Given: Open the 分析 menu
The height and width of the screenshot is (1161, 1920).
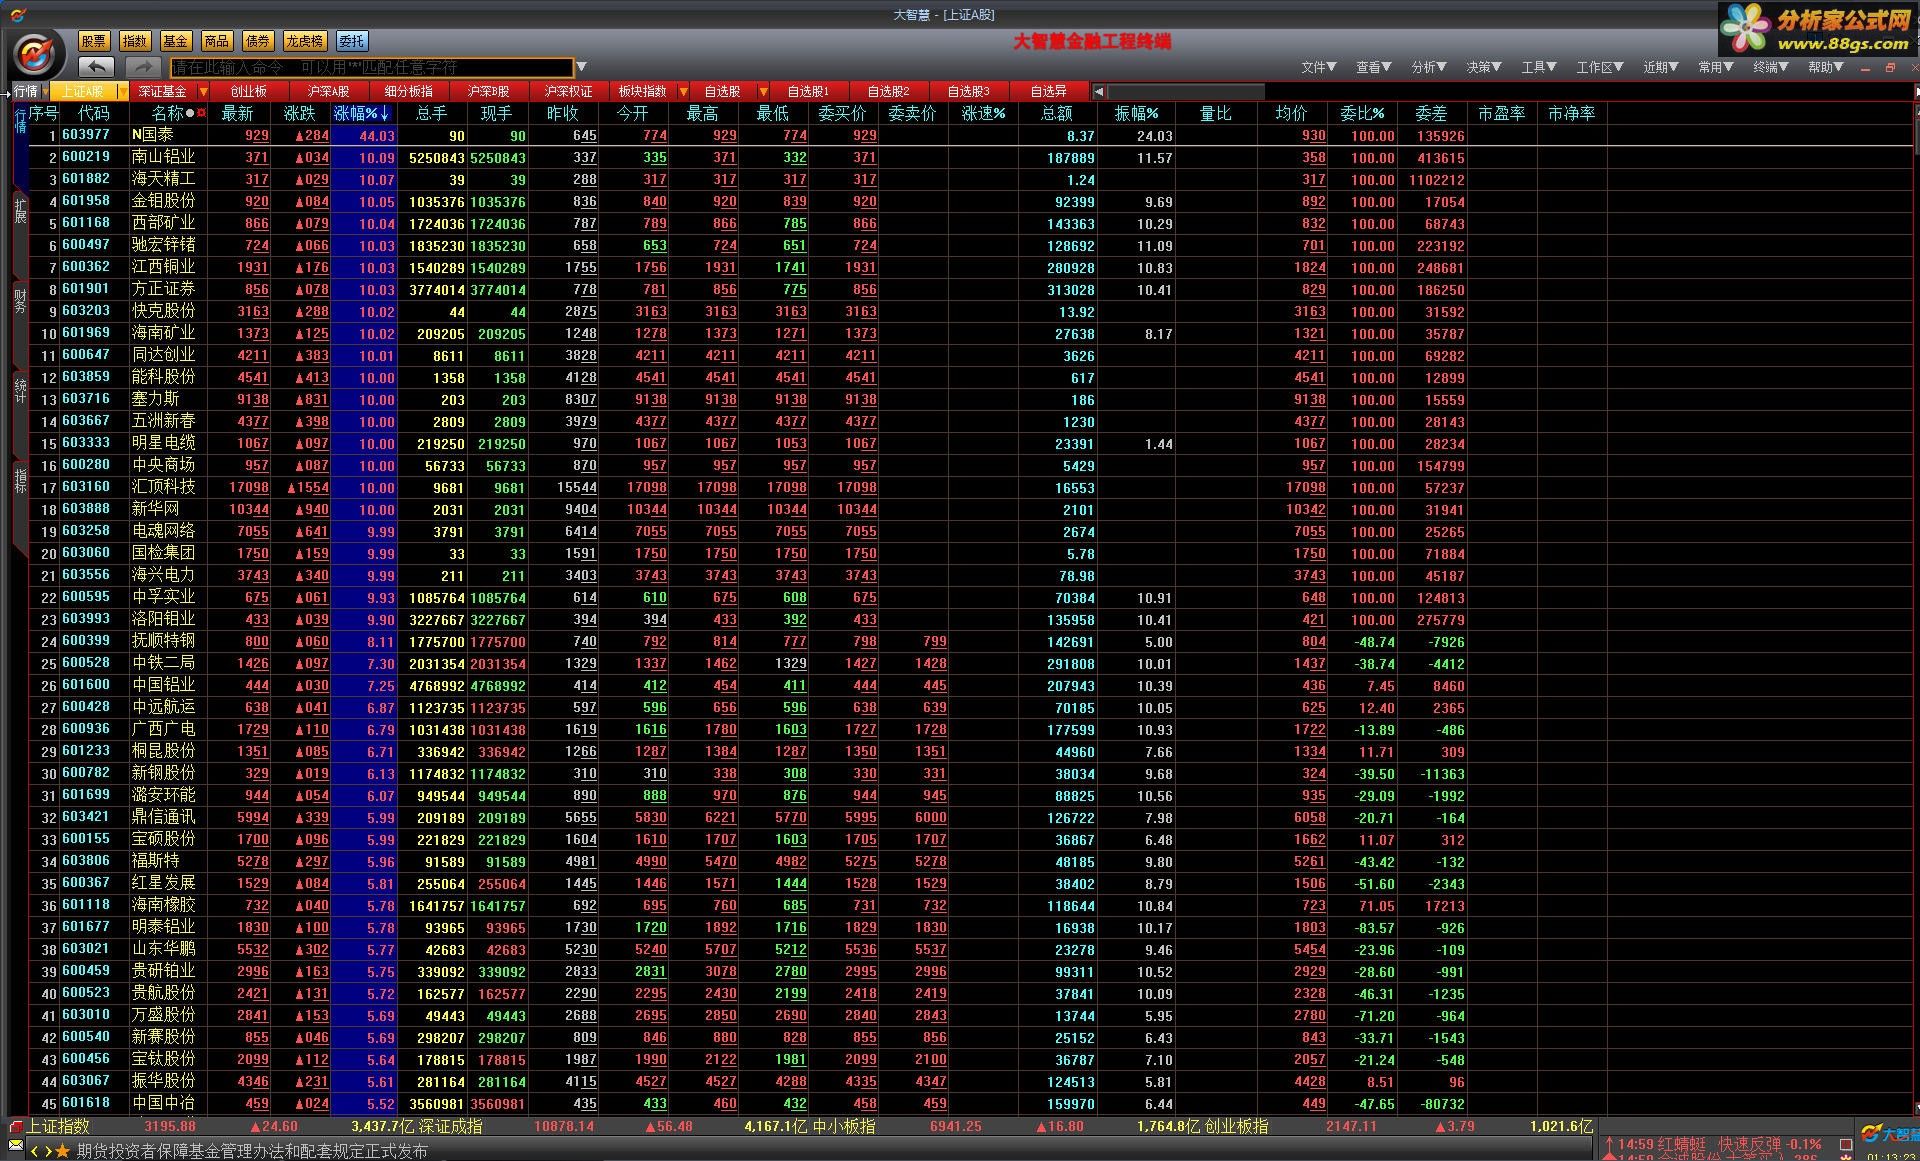Looking at the screenshot, I should point(1429,67).
